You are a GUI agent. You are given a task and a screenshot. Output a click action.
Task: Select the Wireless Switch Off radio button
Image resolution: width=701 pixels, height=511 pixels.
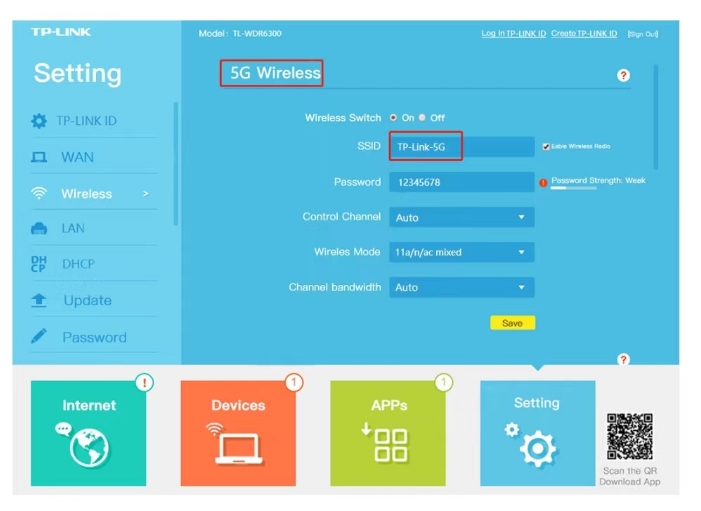click(x=422, y=118)
